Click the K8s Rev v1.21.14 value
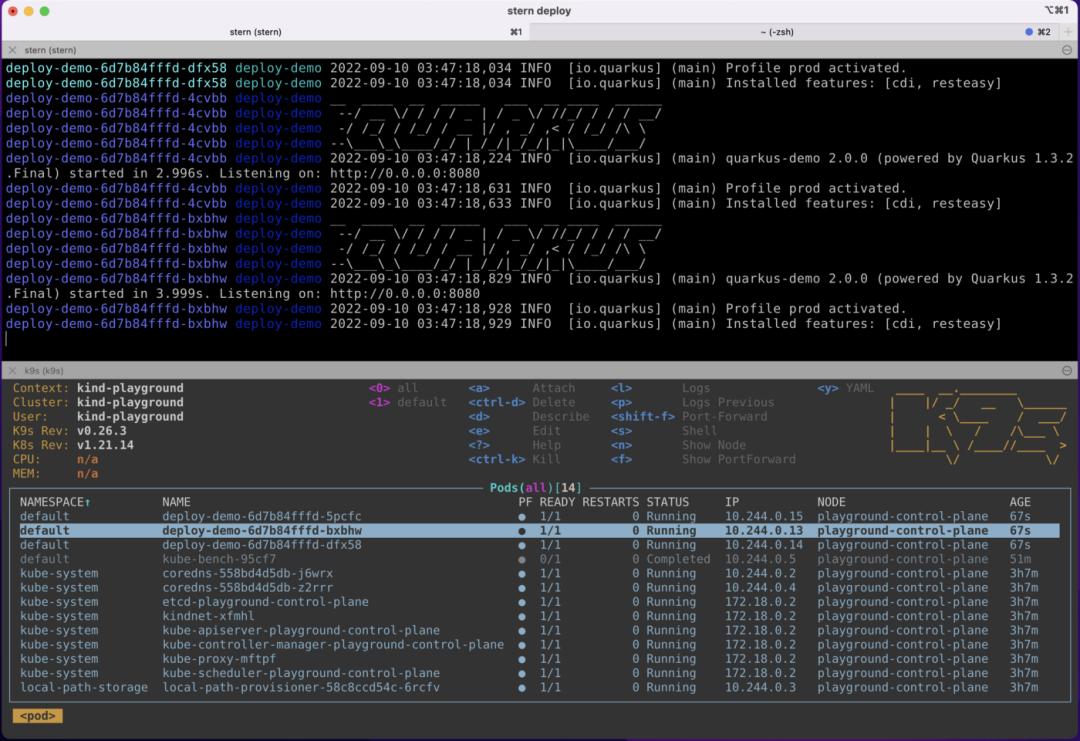The width and height of the screenshot is (1080, 741). (105, 445)
